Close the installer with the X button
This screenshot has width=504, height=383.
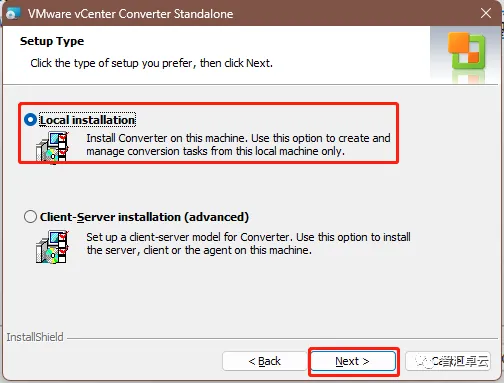486,13
